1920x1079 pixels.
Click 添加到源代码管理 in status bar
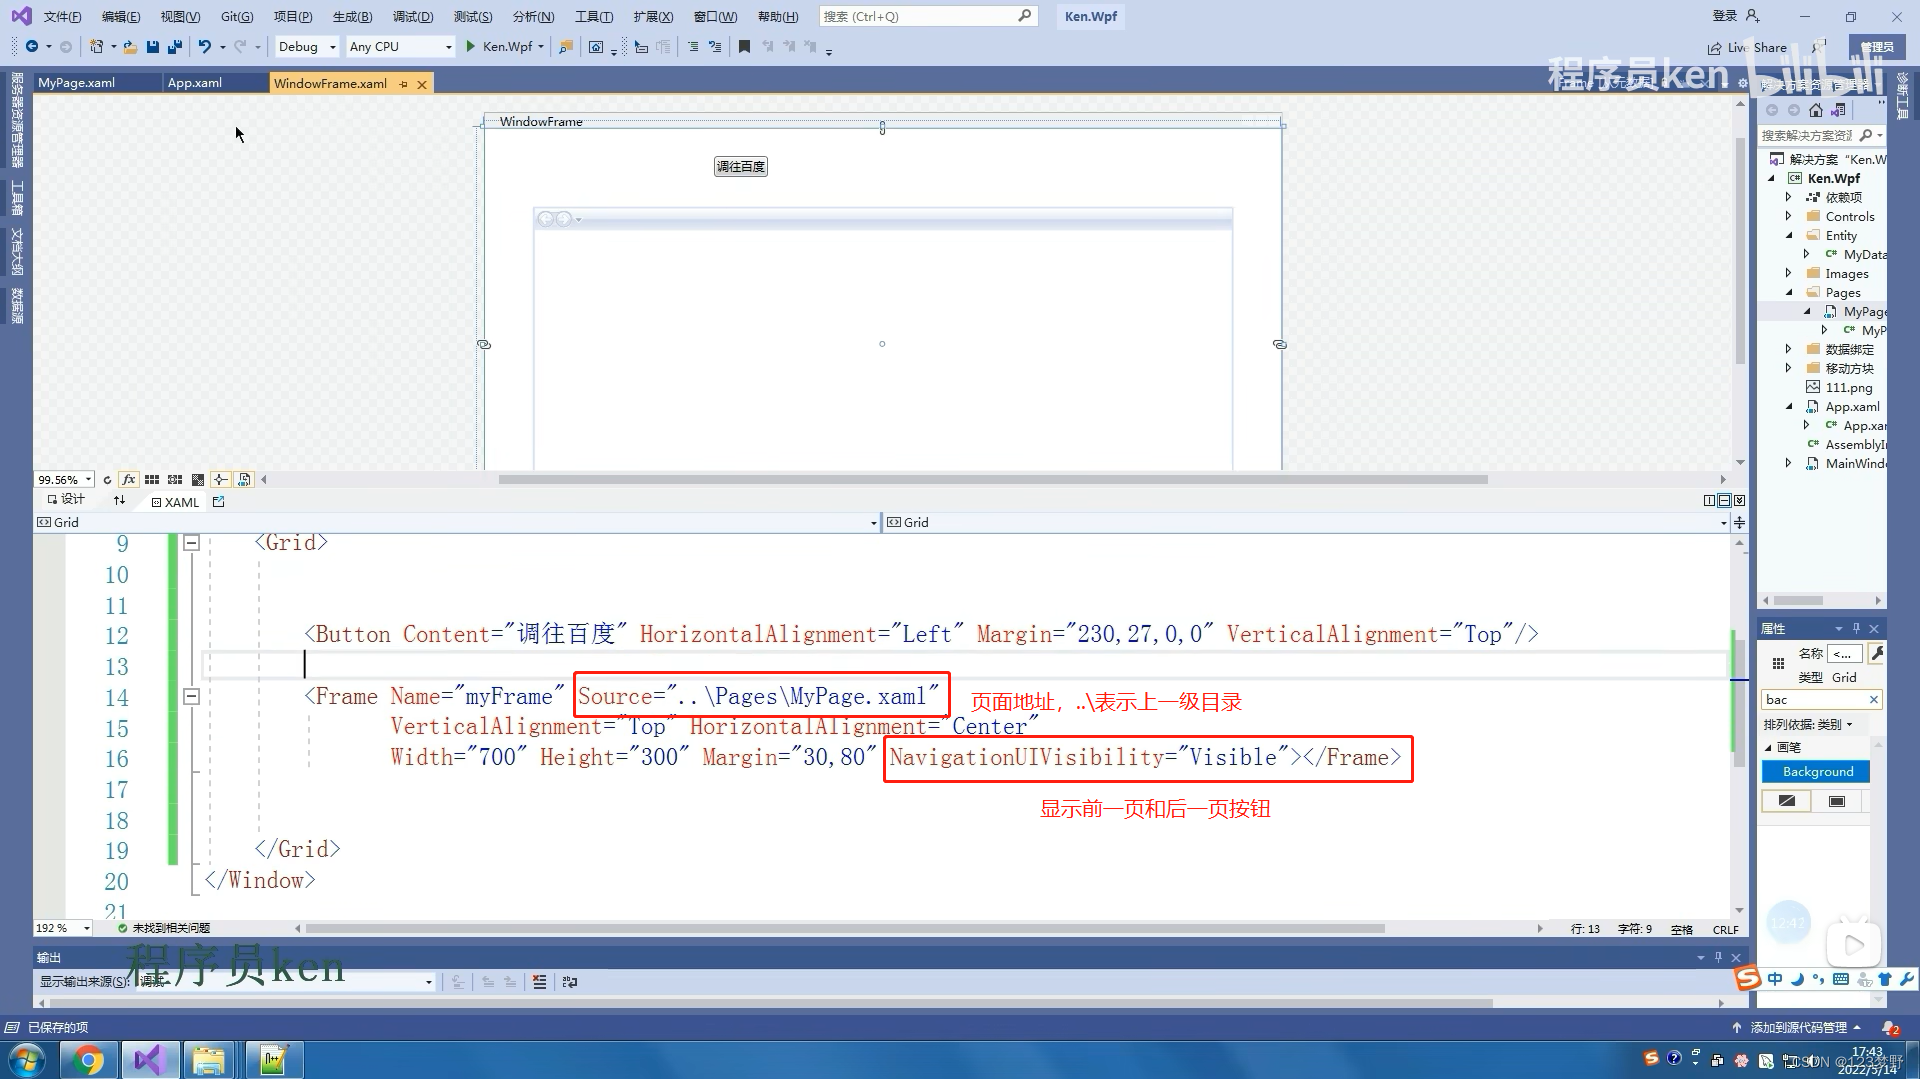click(1798, 1027)
